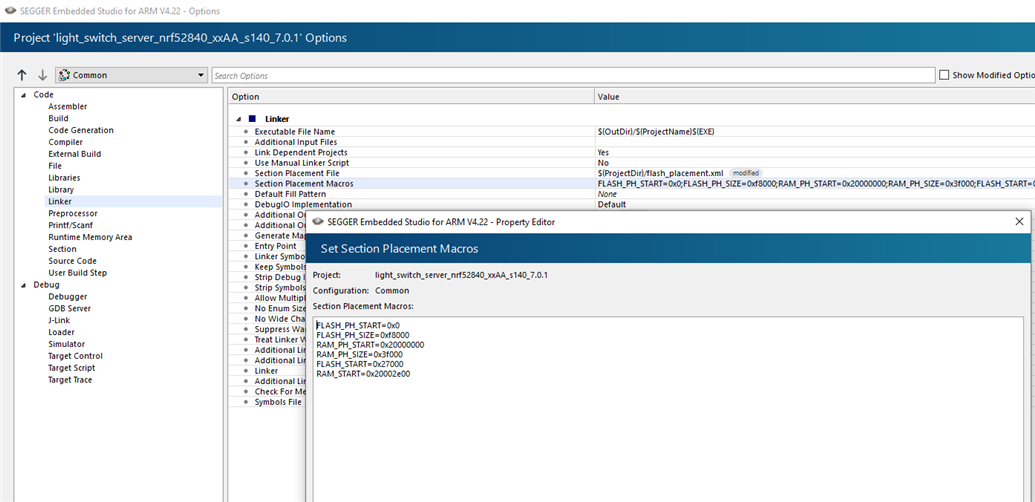
Task: Select Debugger category
Action: pyautogui.click(x=67, y=296)
